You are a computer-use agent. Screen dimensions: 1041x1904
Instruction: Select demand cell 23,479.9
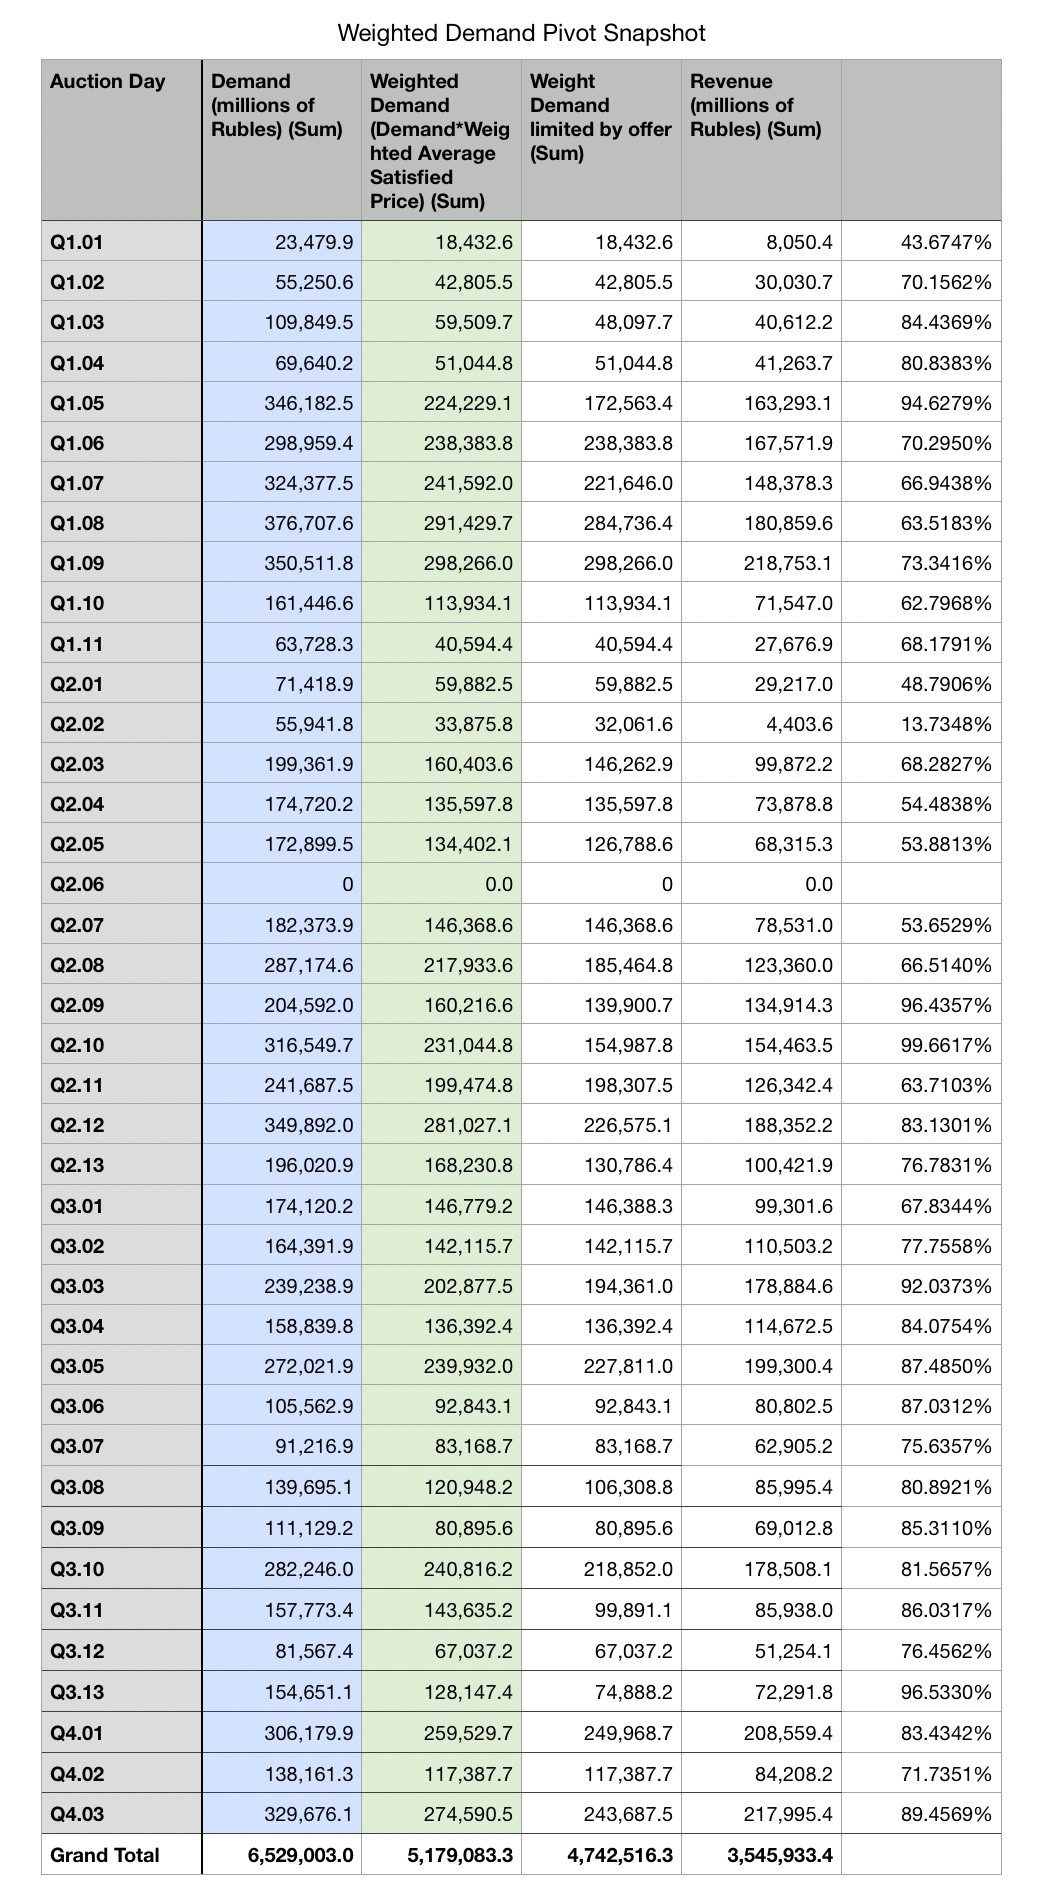tap(282, 242)
